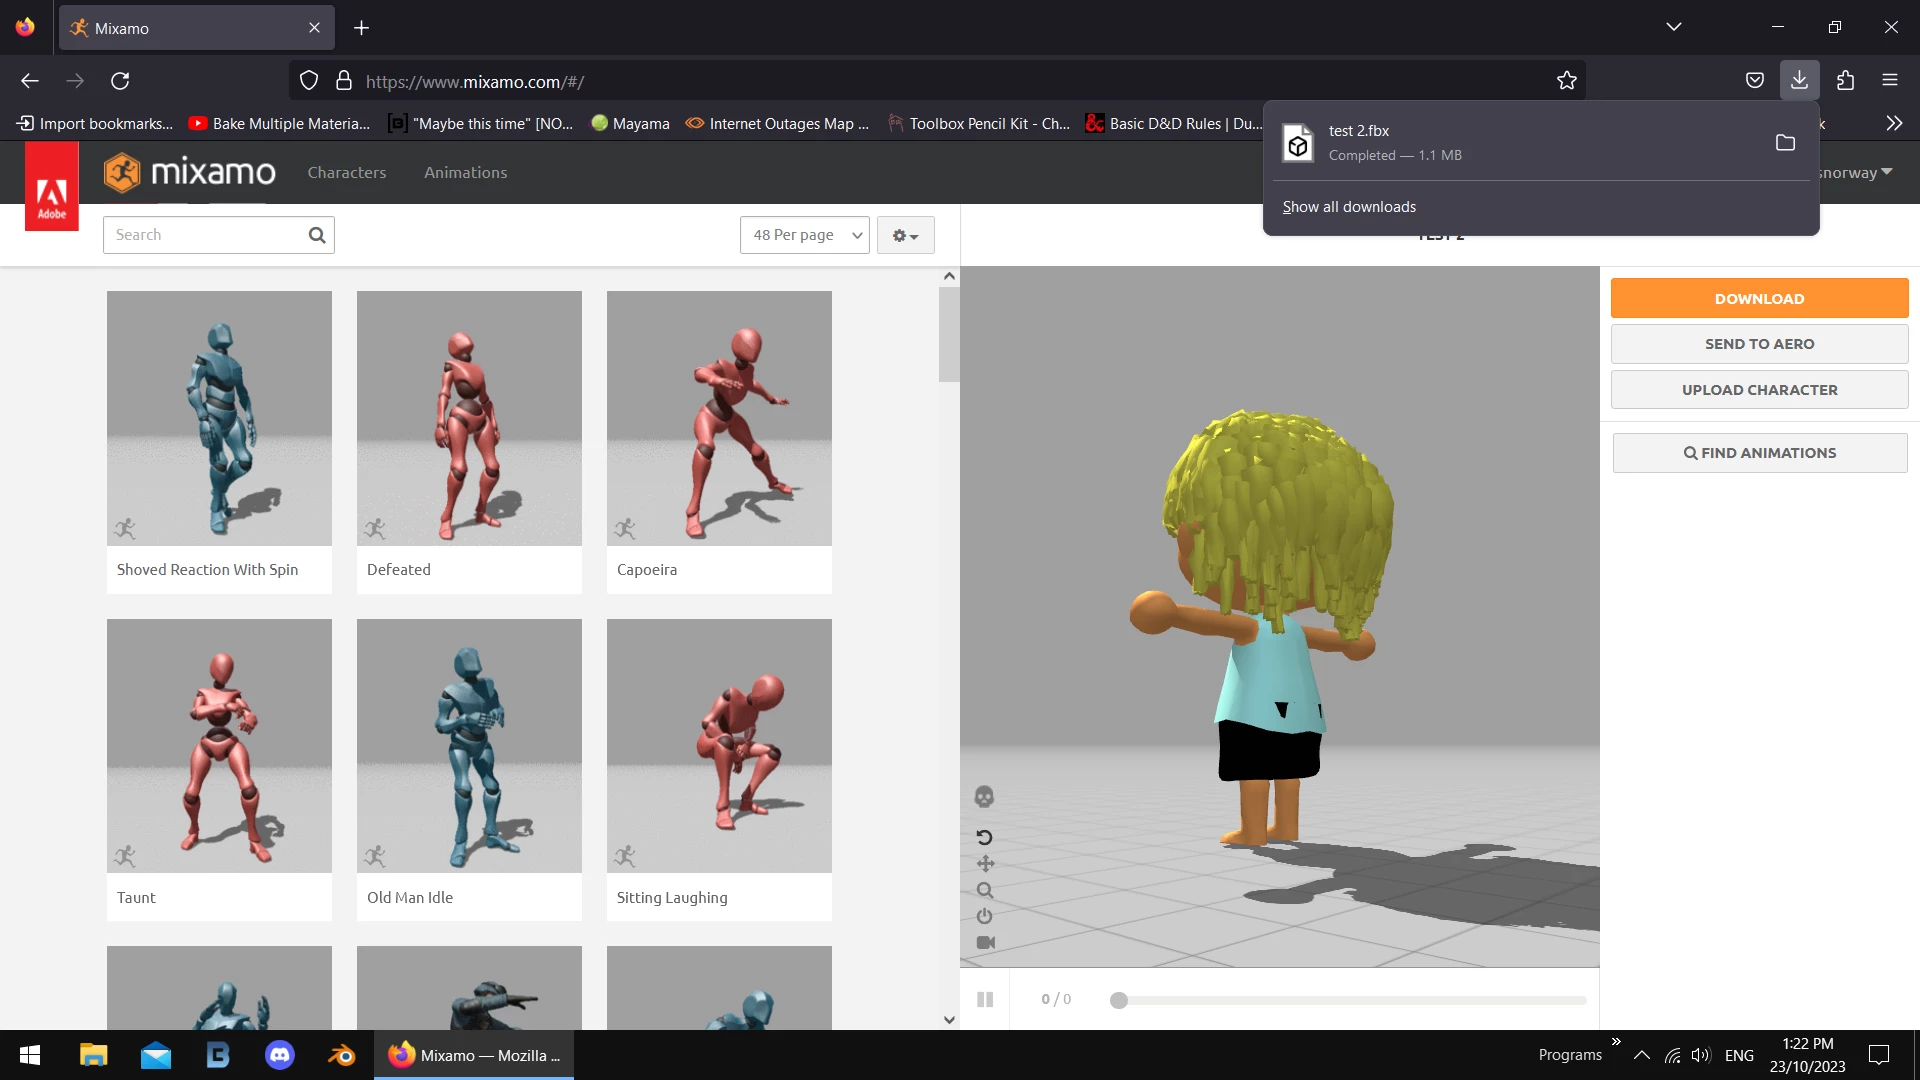Toggle the follow camera video icon

(x=985, y=942)
